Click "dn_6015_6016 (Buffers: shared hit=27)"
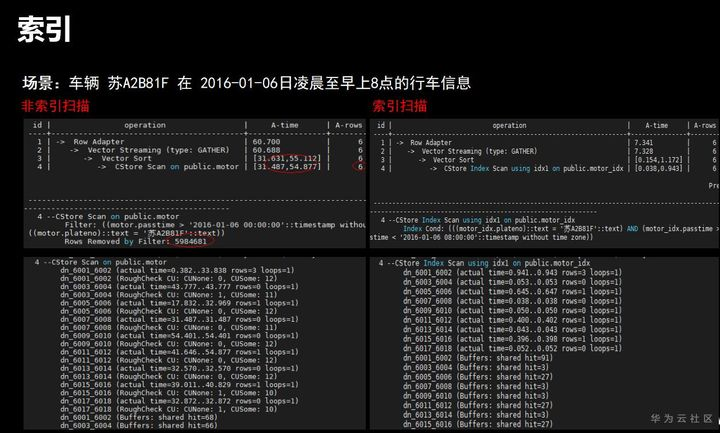This screenshot has width=720, height=433. pos(478,424)
